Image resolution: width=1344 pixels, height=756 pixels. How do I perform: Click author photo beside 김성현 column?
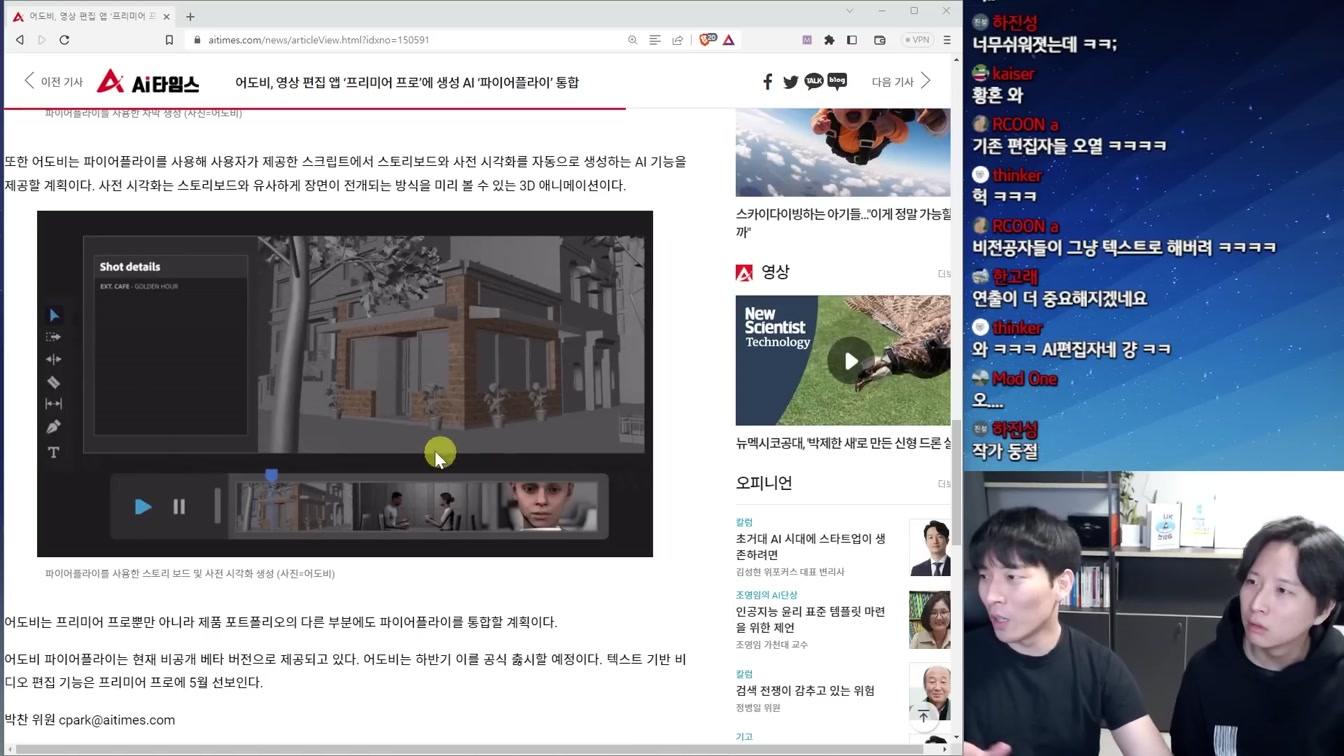pos(930,547)
